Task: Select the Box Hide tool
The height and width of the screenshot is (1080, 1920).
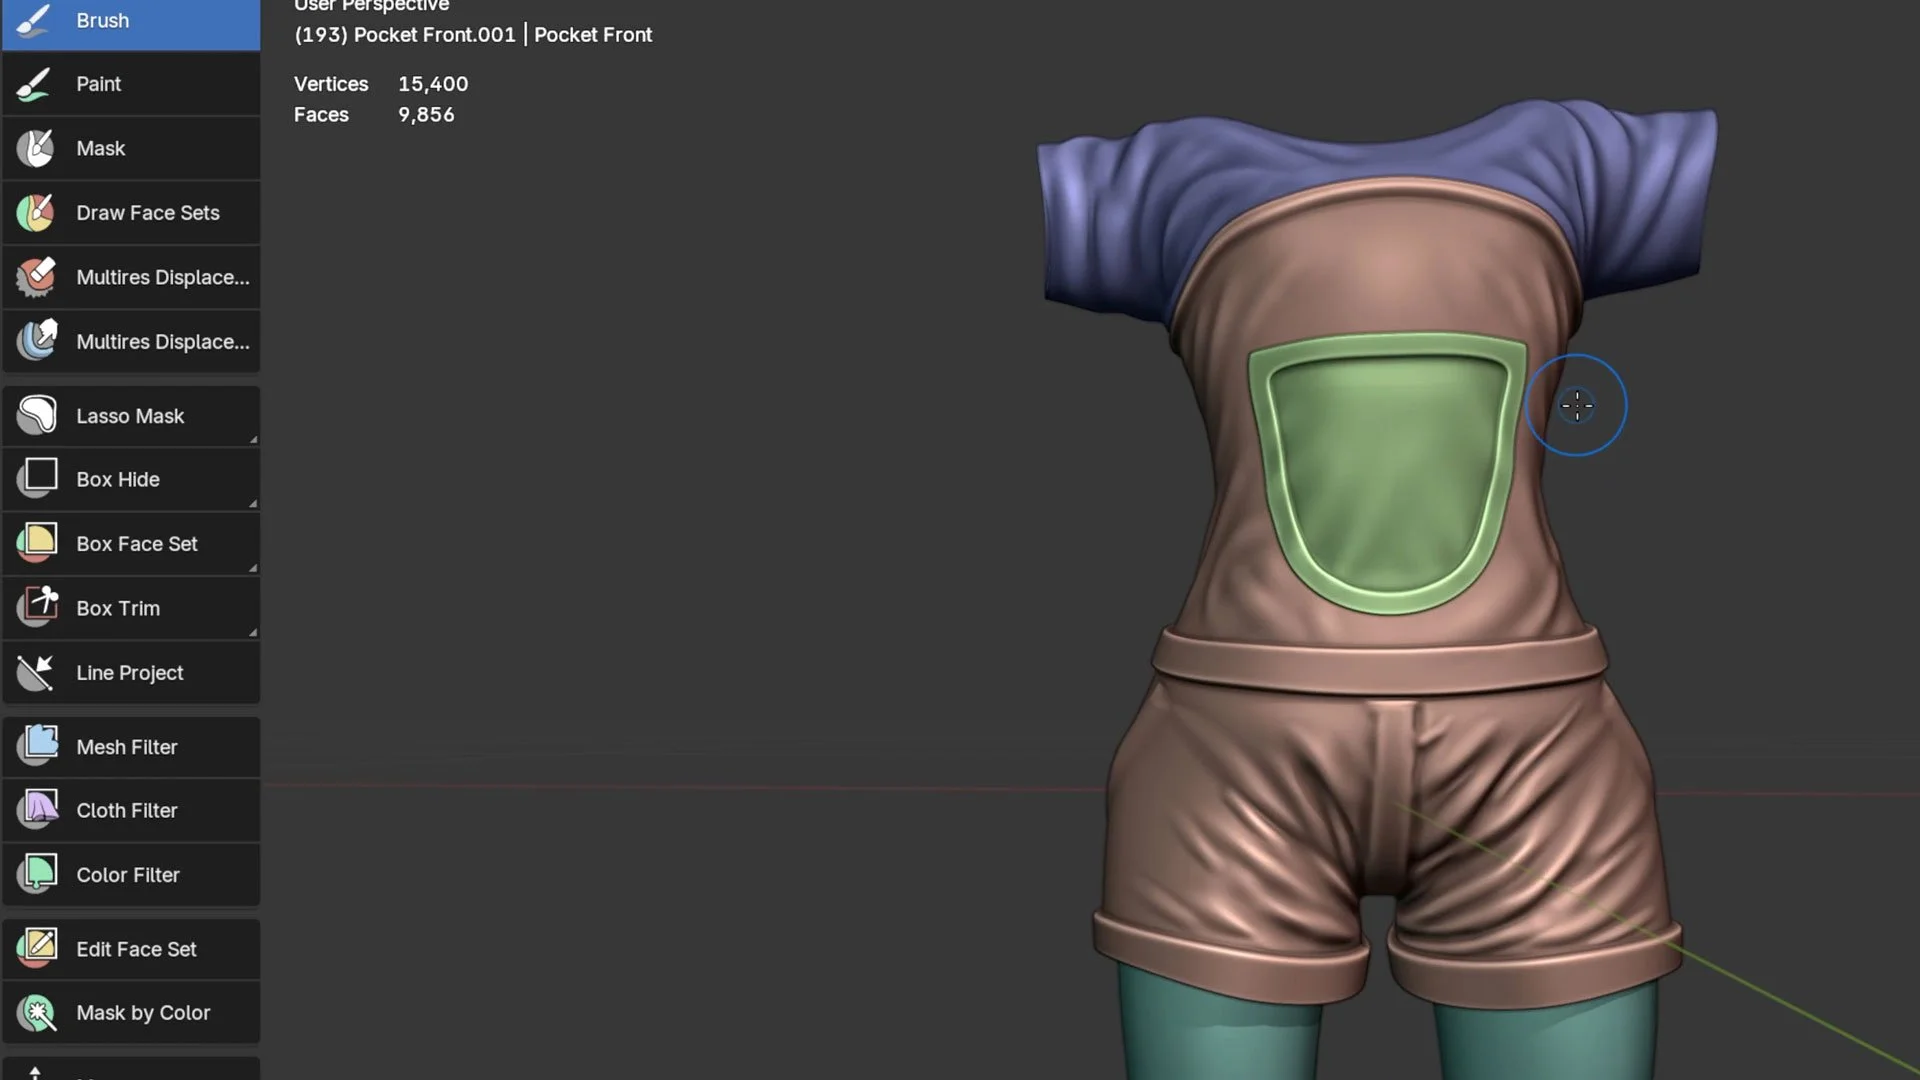Action: point(130,480)
